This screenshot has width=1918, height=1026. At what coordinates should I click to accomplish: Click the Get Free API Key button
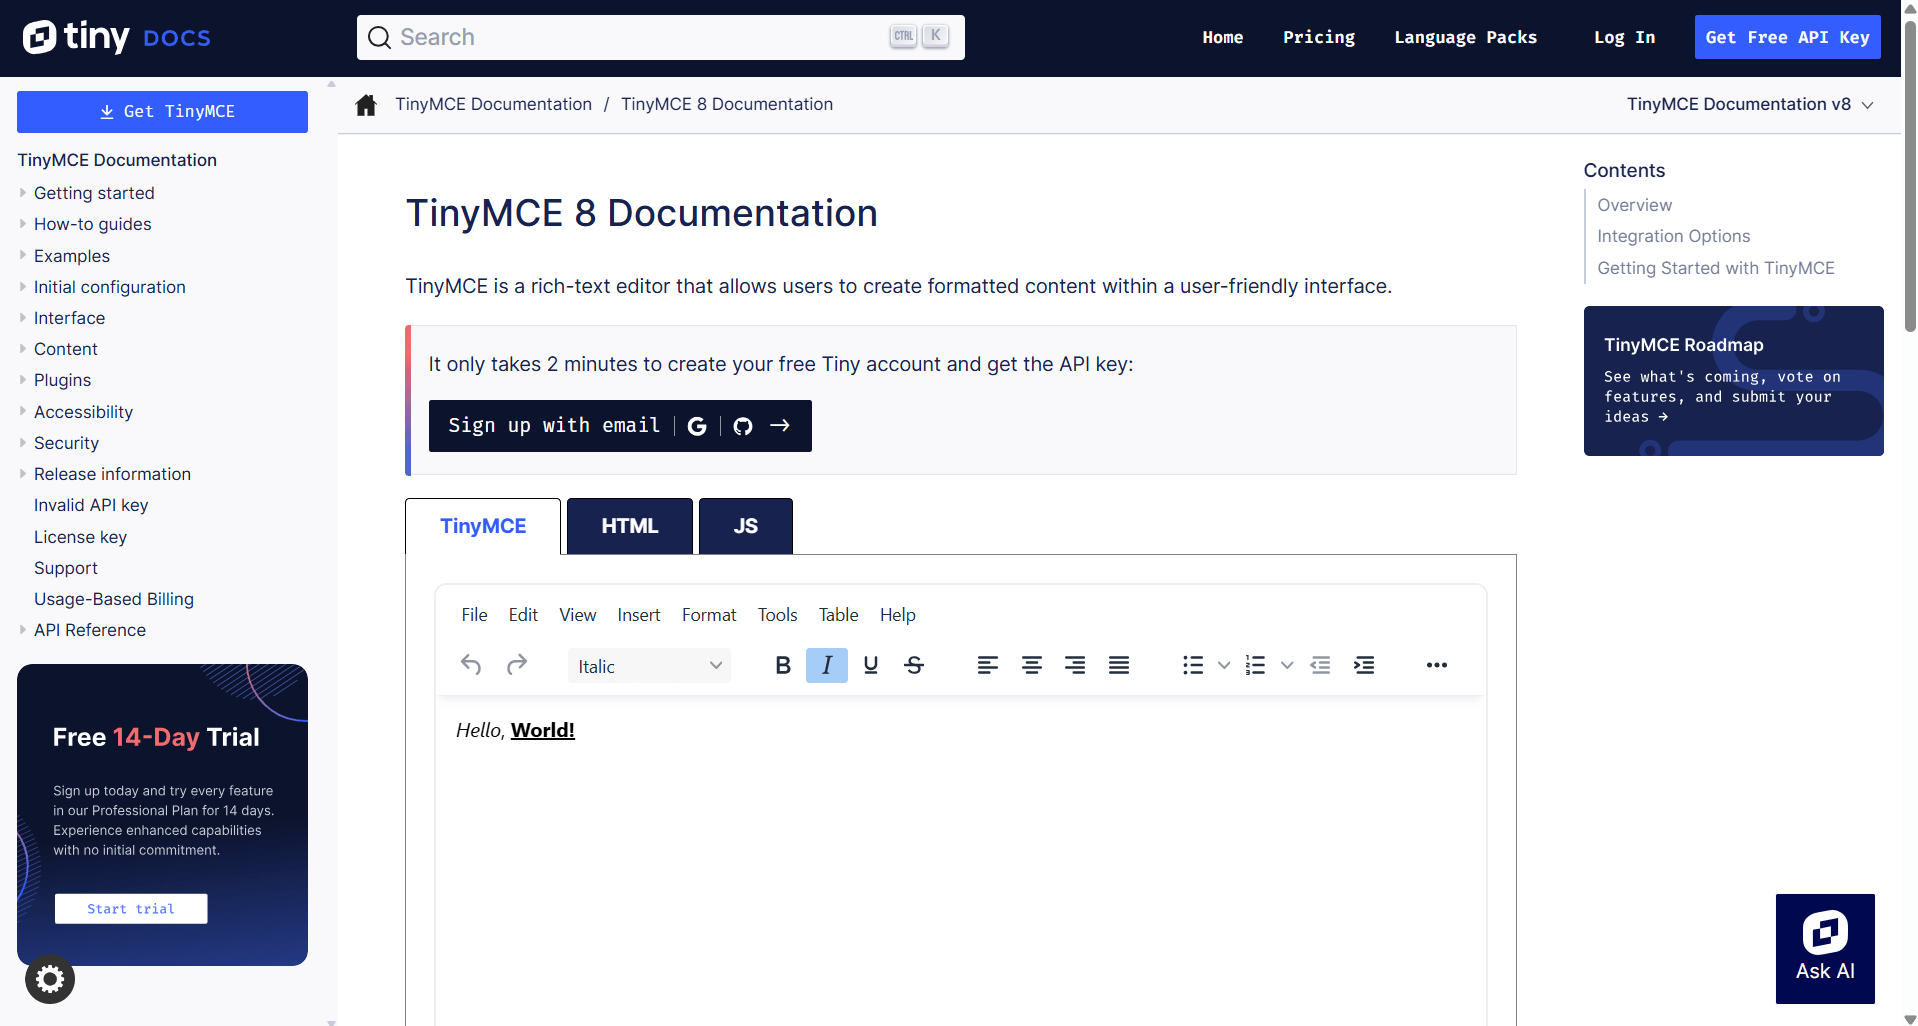[1786, 37]
